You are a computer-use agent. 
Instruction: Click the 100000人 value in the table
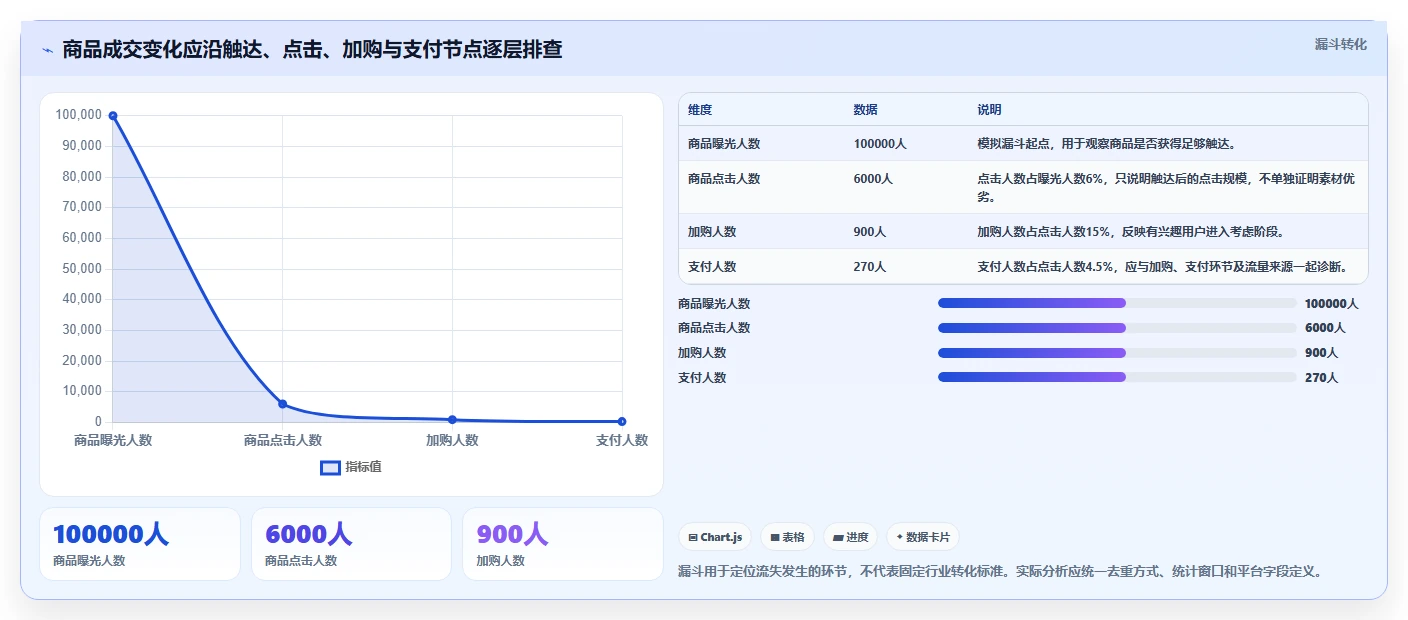pyautogui.click(x=880, y=144)
